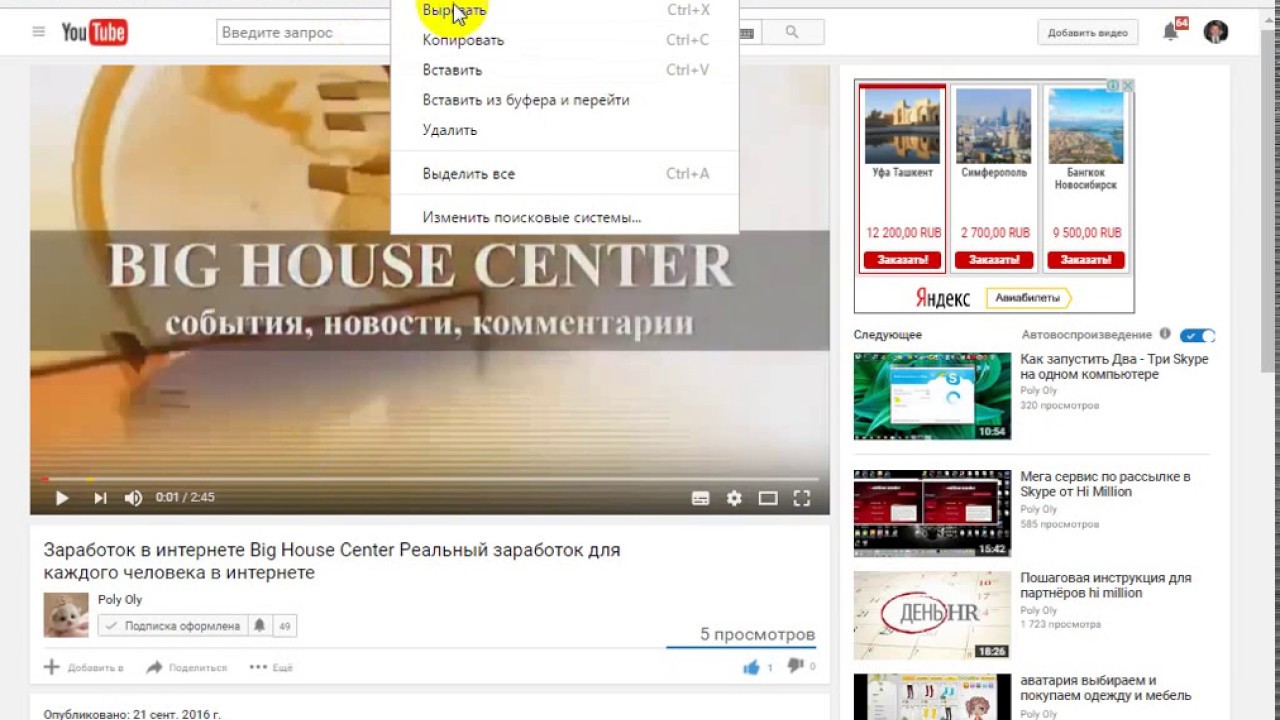Image resolution: width=1280 pixels, height=720 pixels.
Task: Open Изменить поисковые системы option
Action: (565, 217)
